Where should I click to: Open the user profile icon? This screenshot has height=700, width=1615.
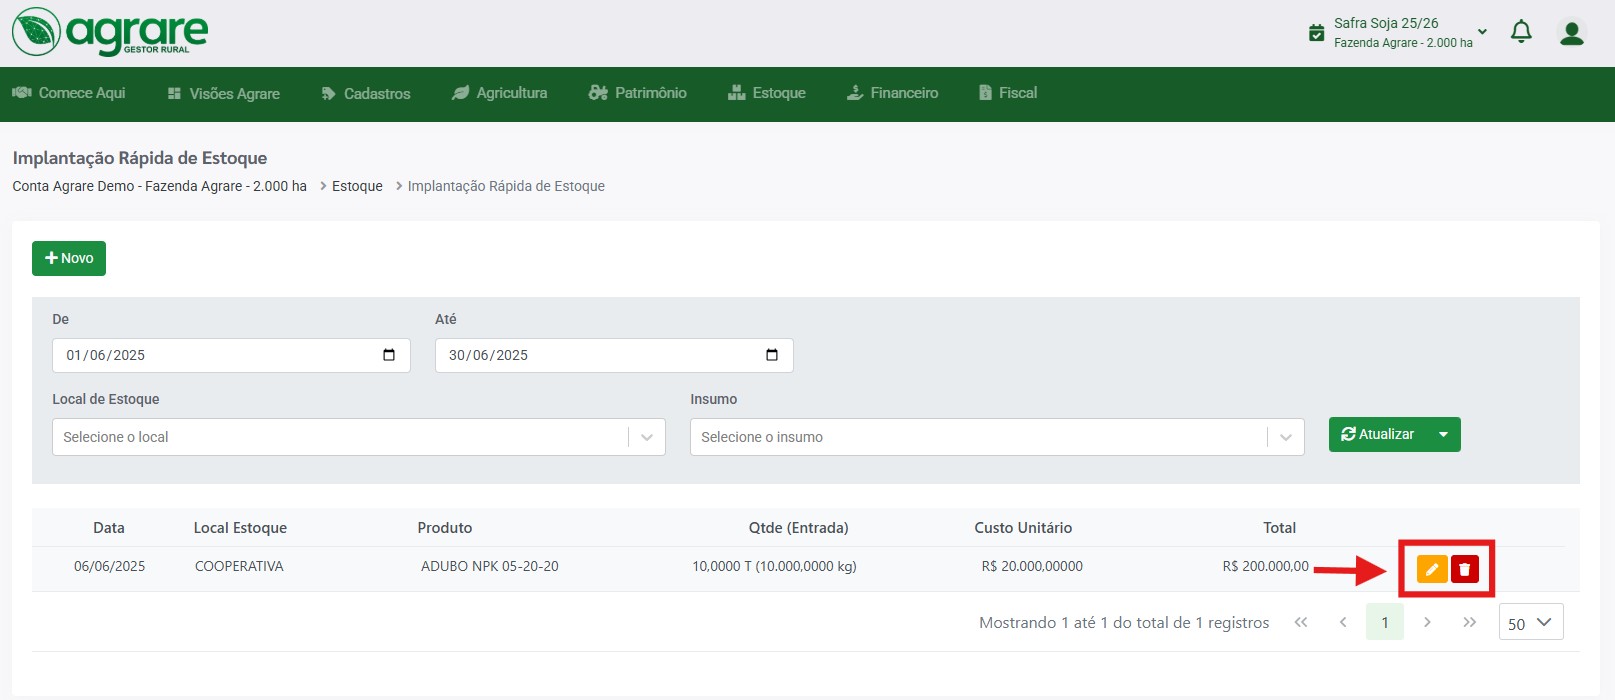tap(1572, 33)
